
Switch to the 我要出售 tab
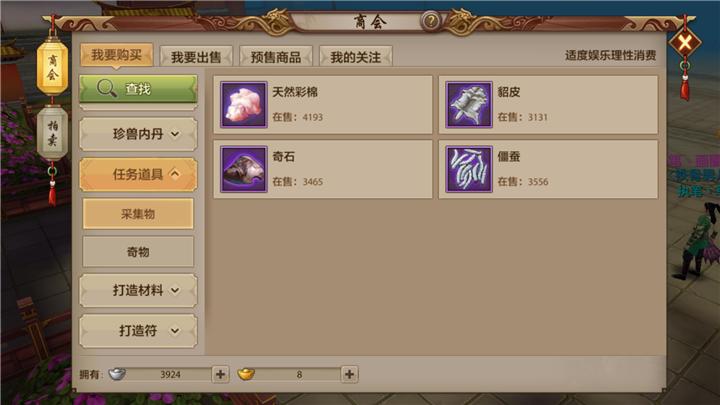196,57
